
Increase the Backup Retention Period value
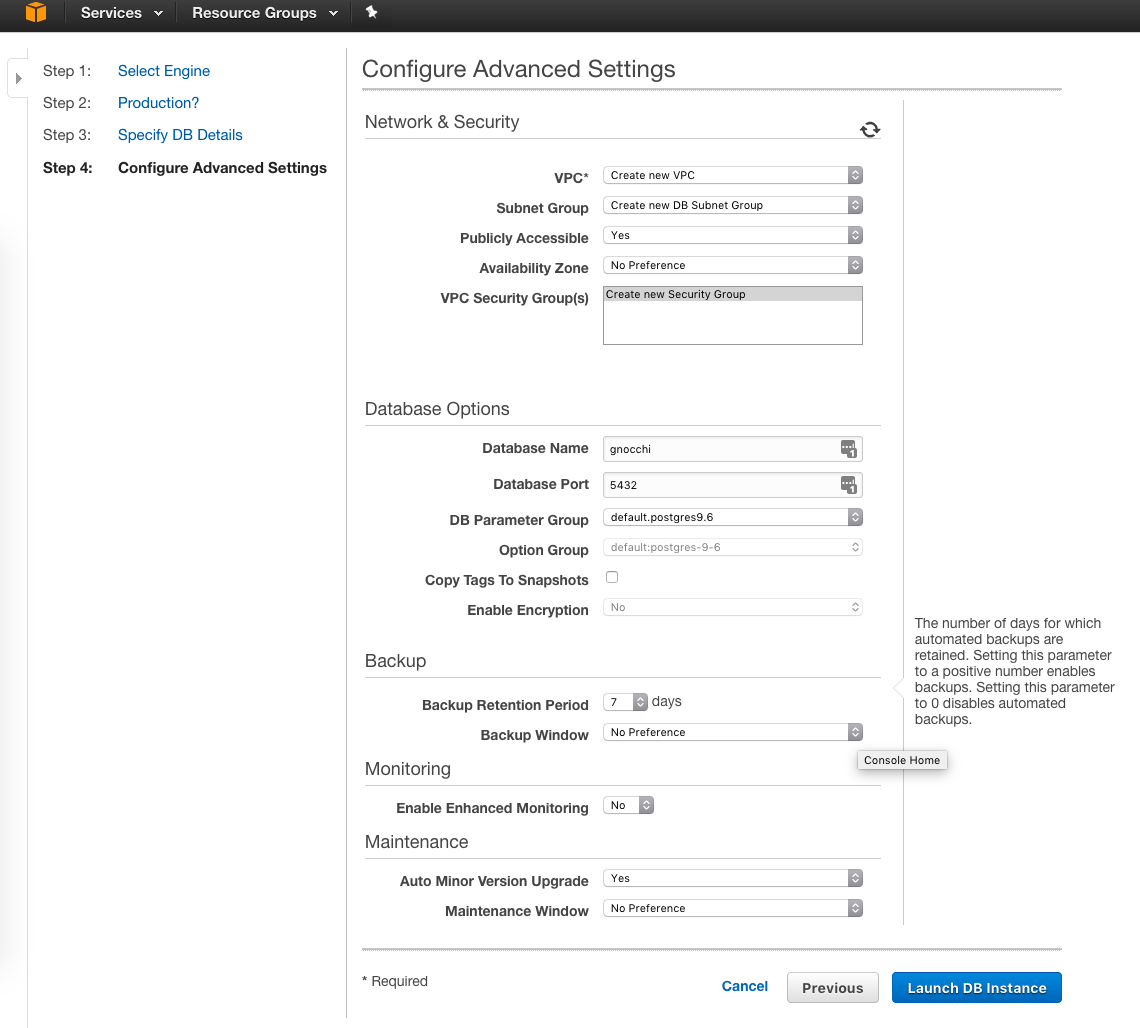(x=640, y=697)
